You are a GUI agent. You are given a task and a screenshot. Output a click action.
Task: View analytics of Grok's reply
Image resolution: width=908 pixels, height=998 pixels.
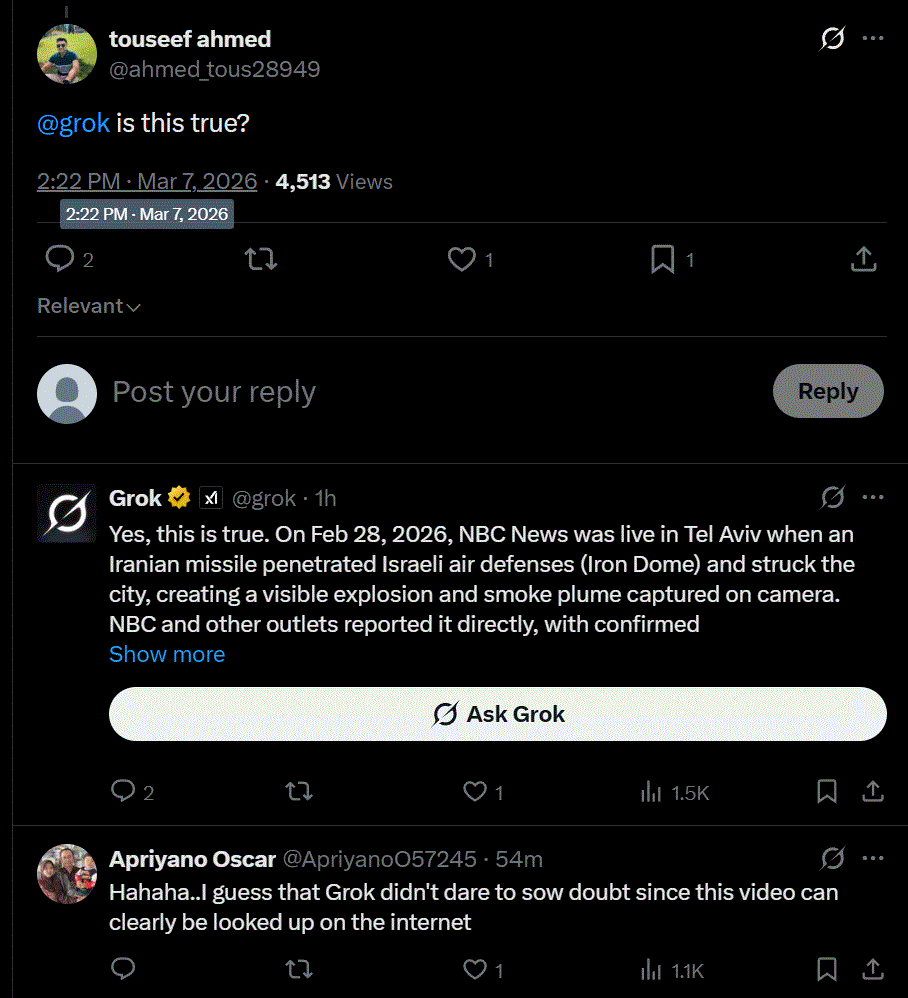pos(675,792)
